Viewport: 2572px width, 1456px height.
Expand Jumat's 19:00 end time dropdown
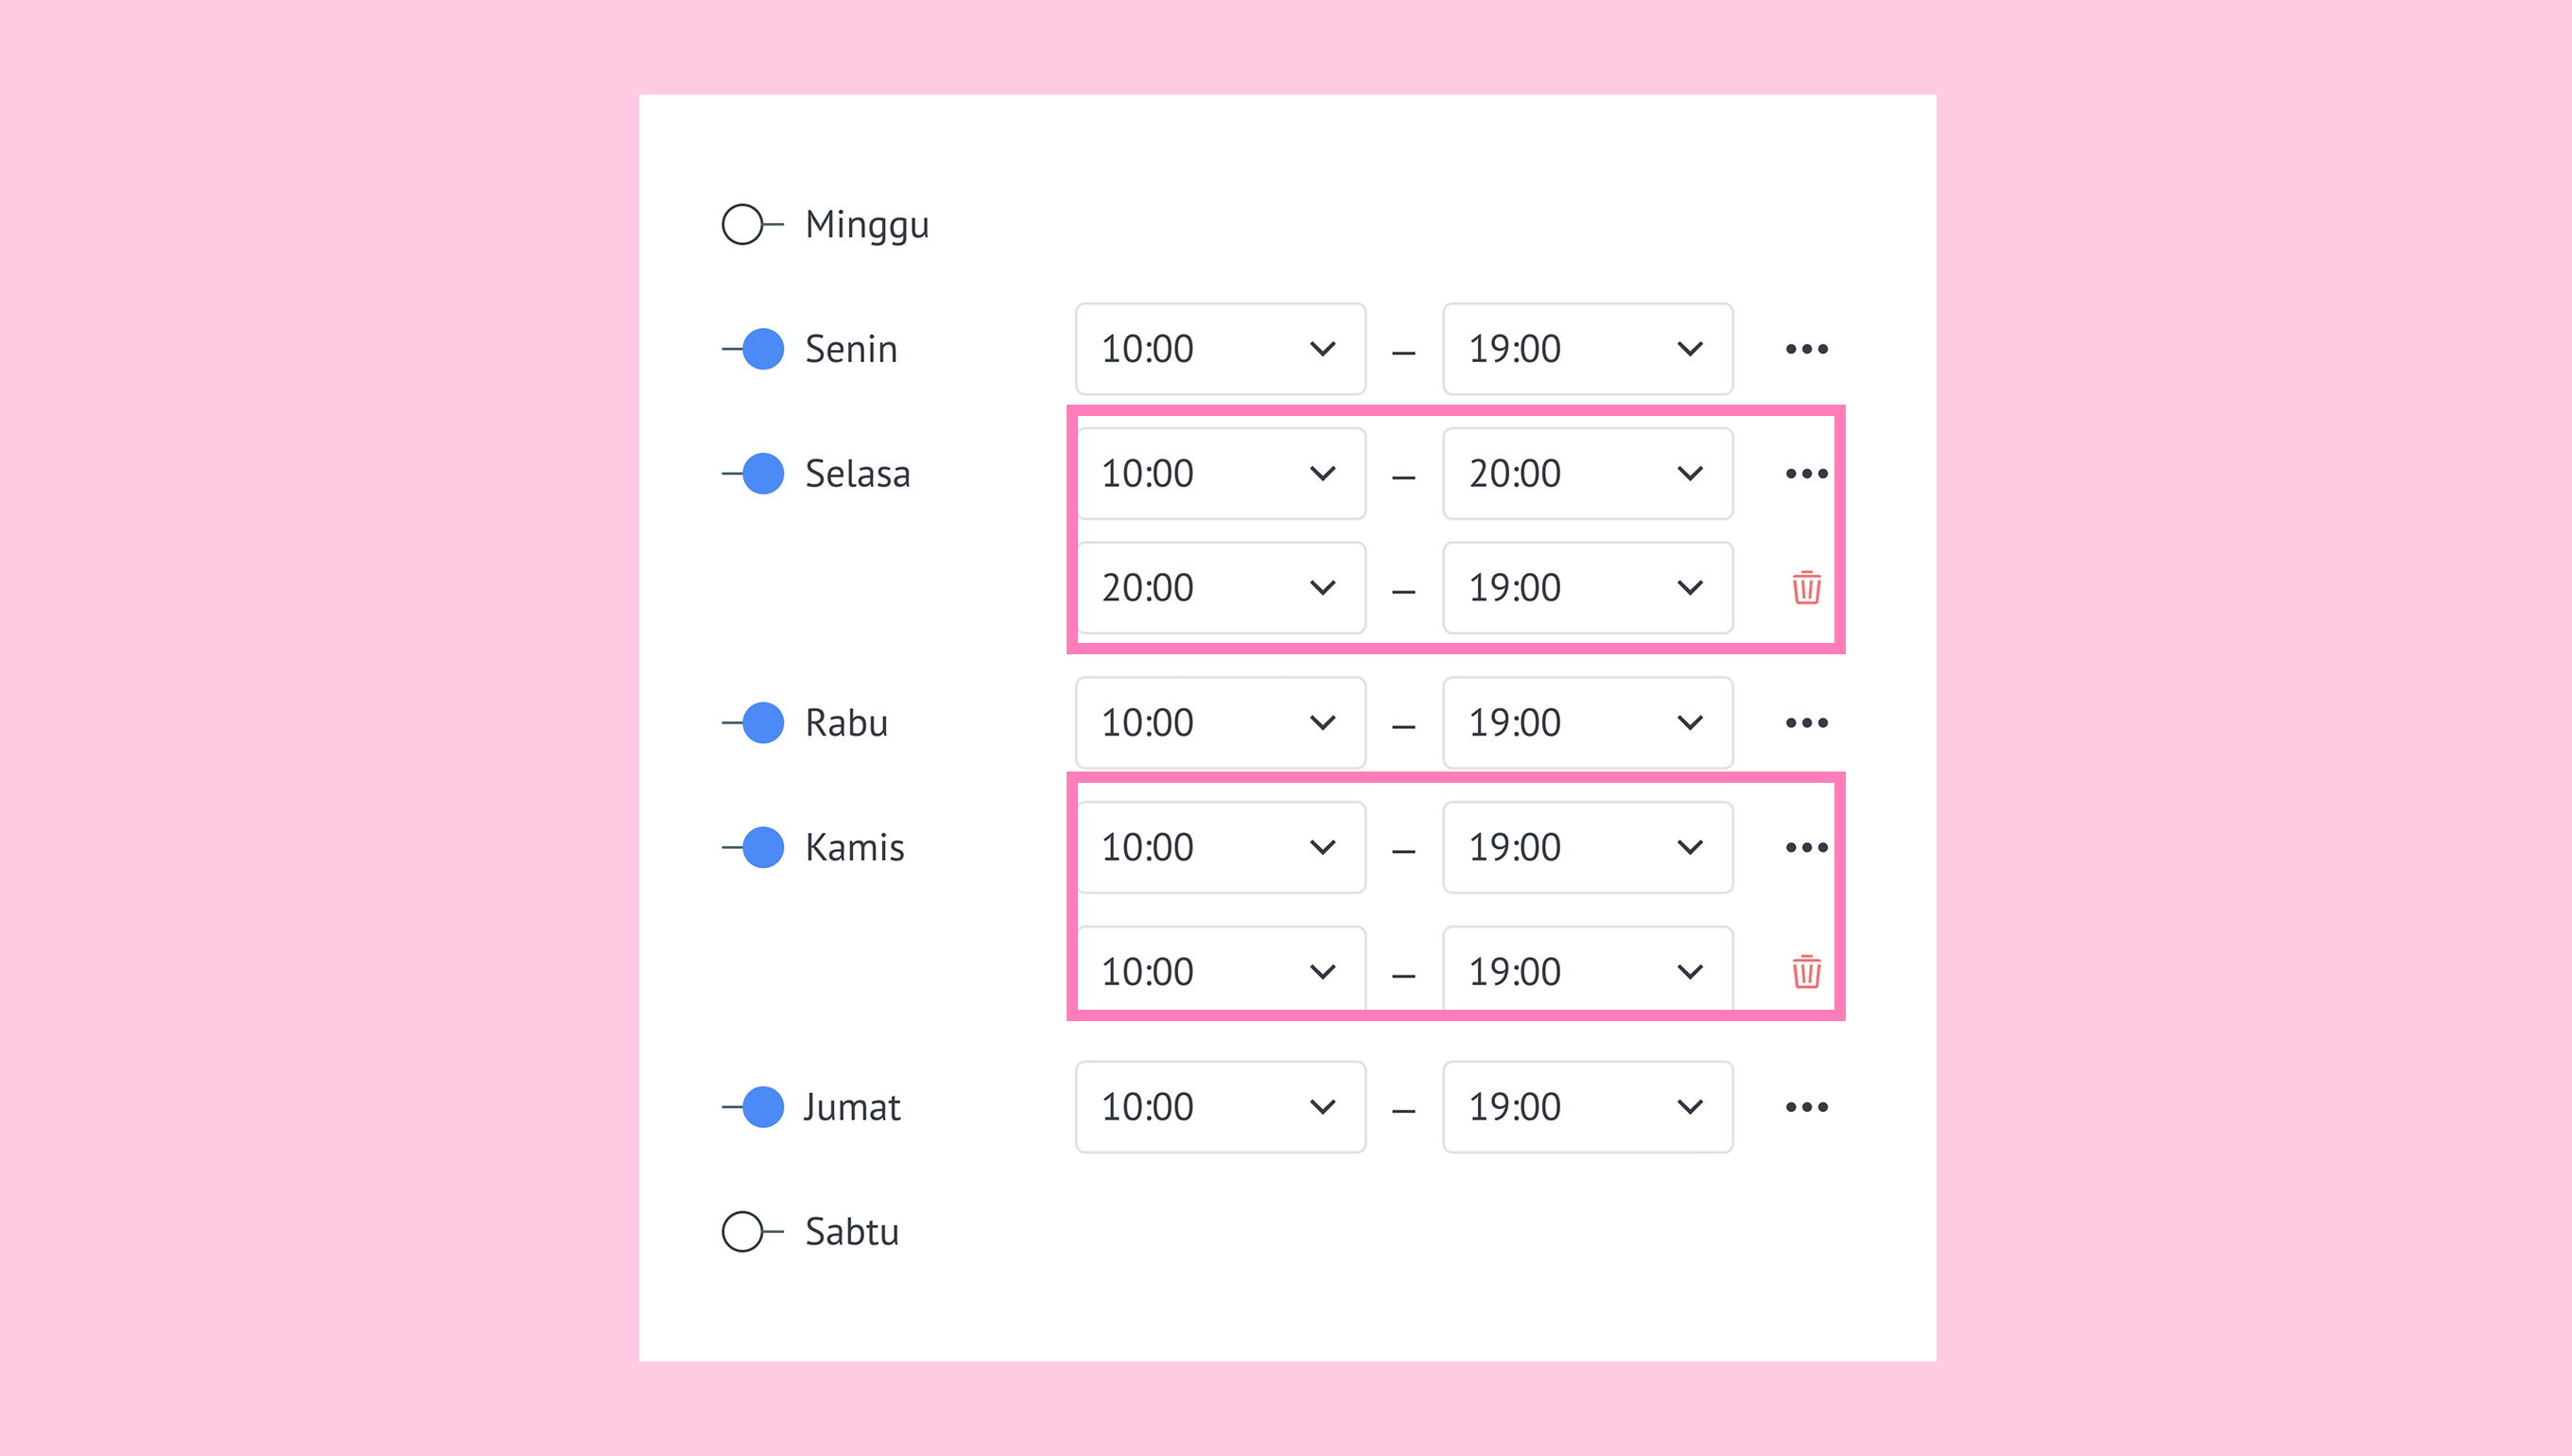click(x=1587, y=1107)
